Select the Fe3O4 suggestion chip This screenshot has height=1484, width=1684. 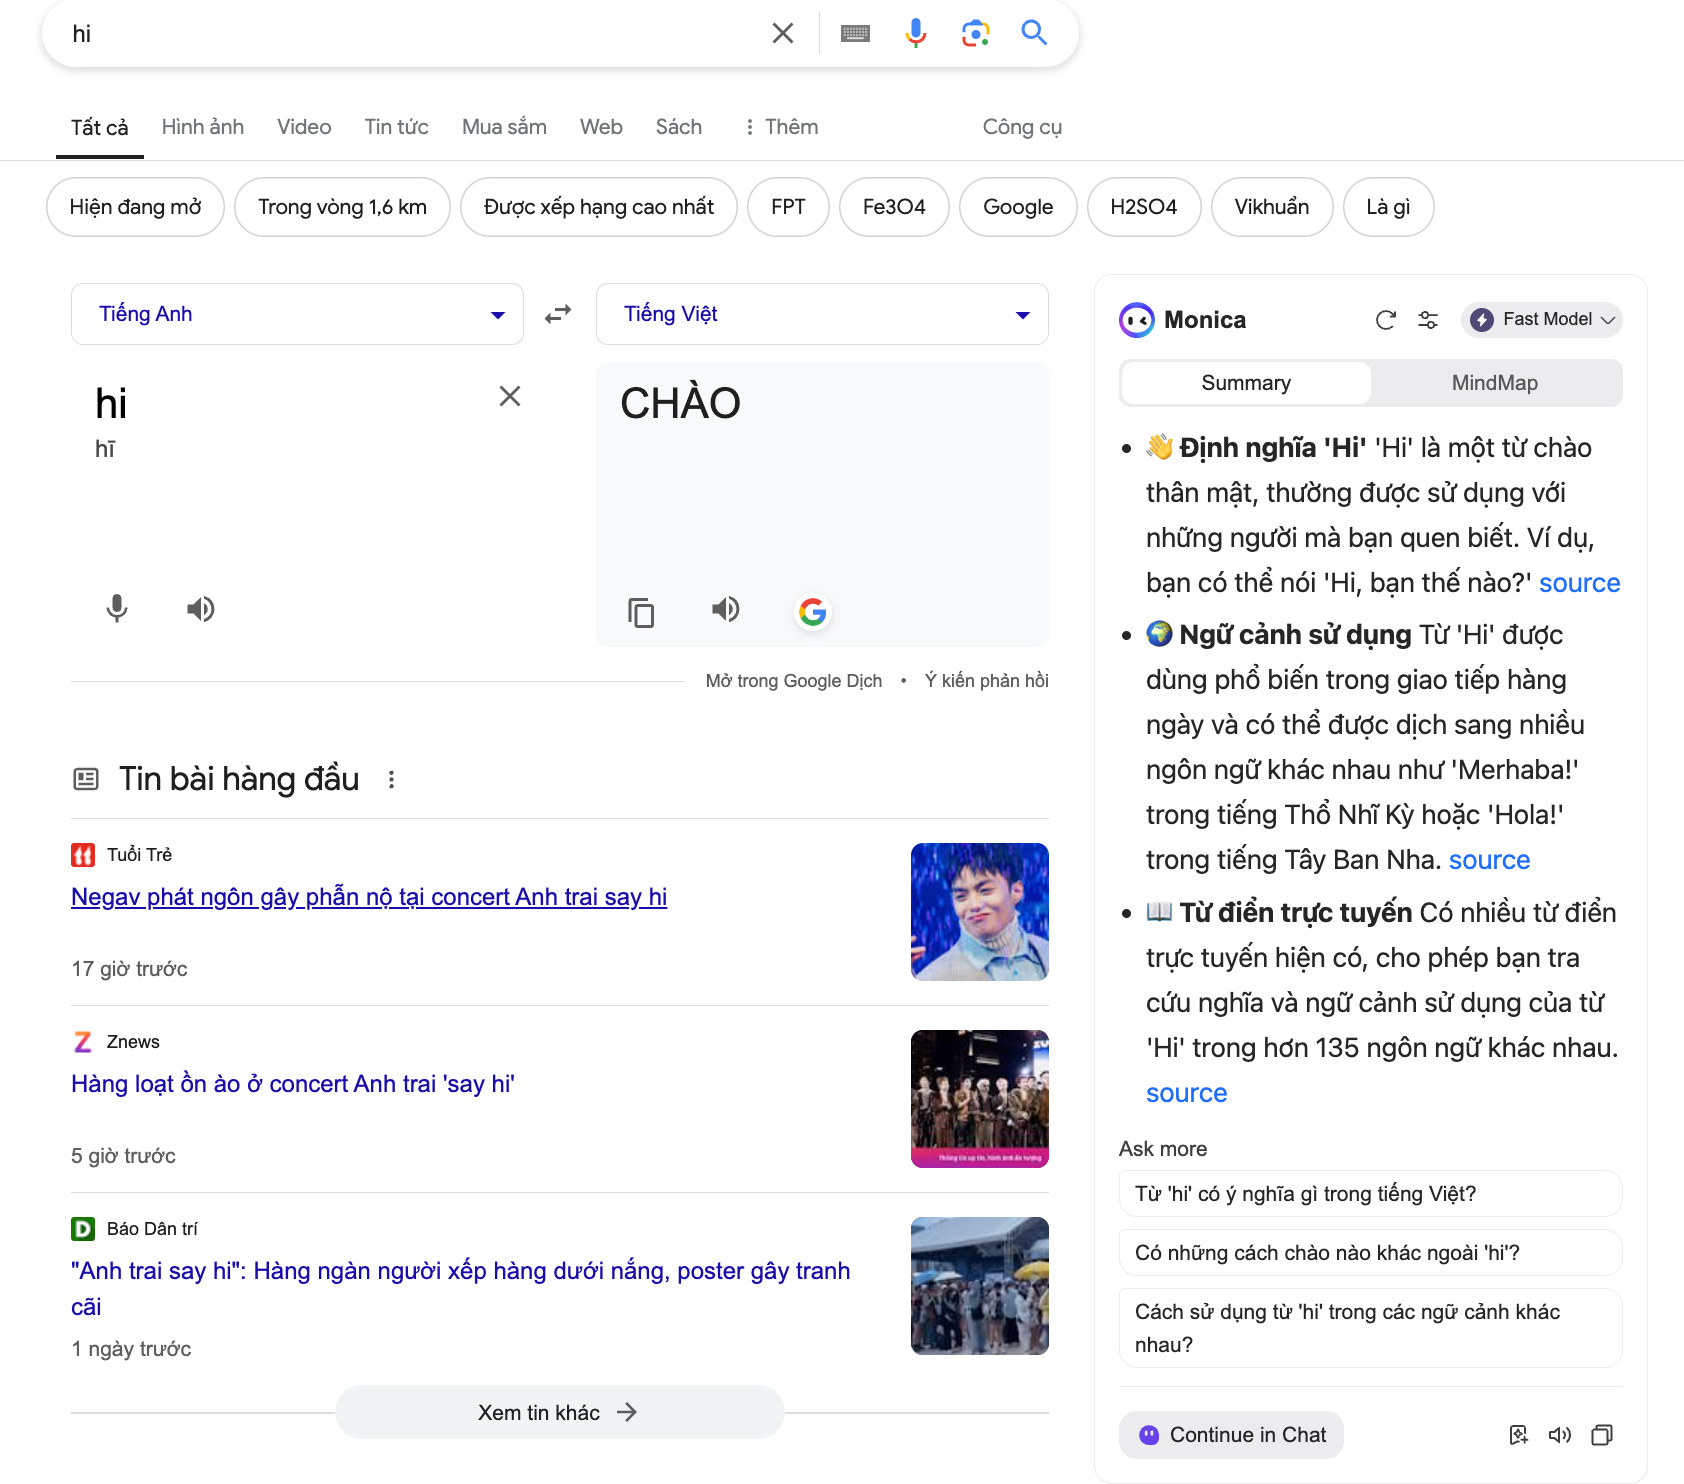[894, 207]
